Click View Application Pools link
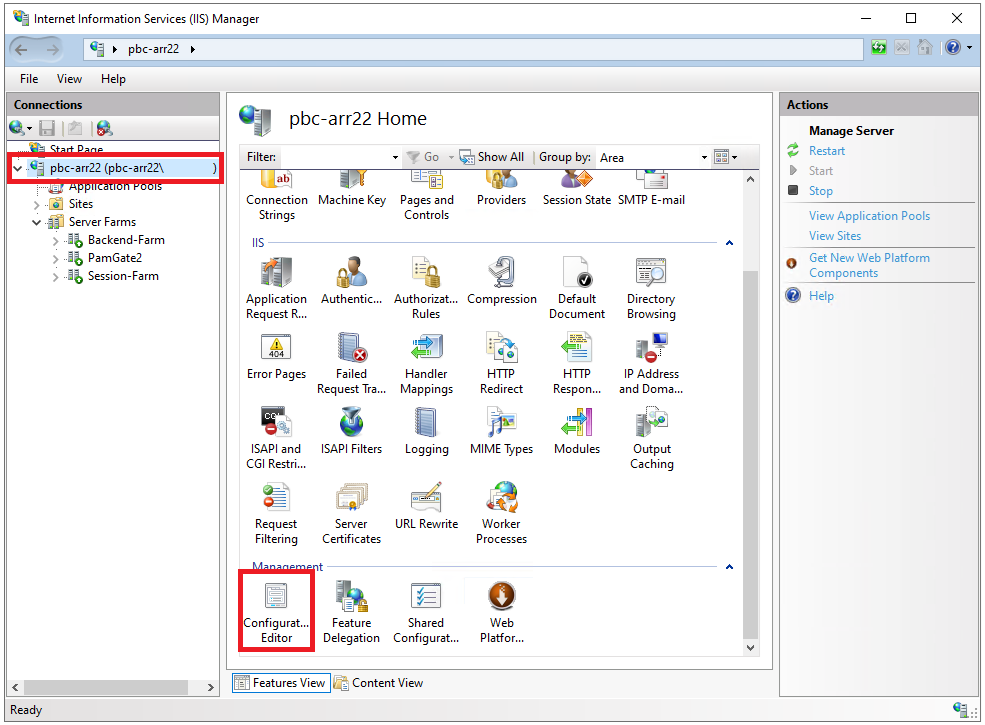The height and width of the screenshot is (725, 985). tap(869, 215)
